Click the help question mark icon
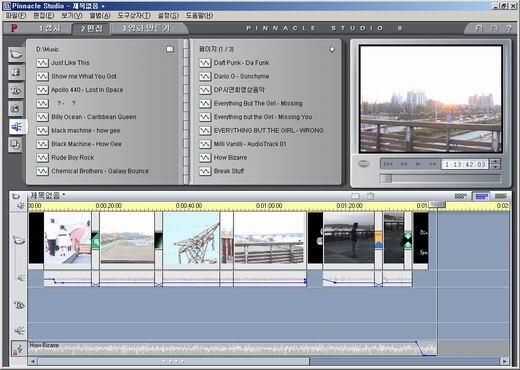 tap(509, 28)
